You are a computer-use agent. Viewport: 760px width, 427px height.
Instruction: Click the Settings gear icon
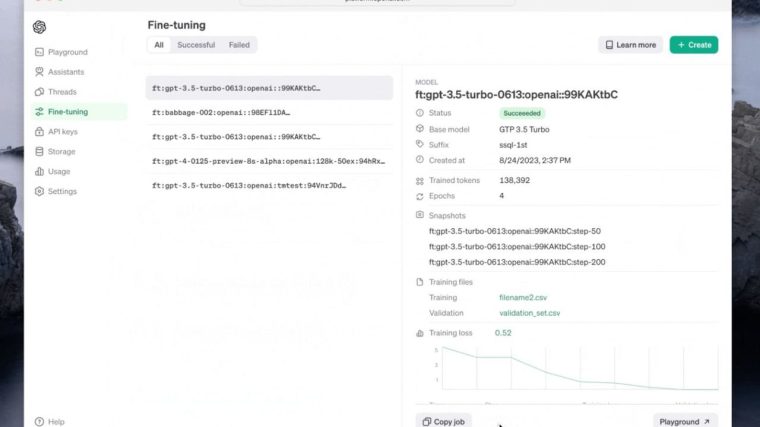coord(39,191)
